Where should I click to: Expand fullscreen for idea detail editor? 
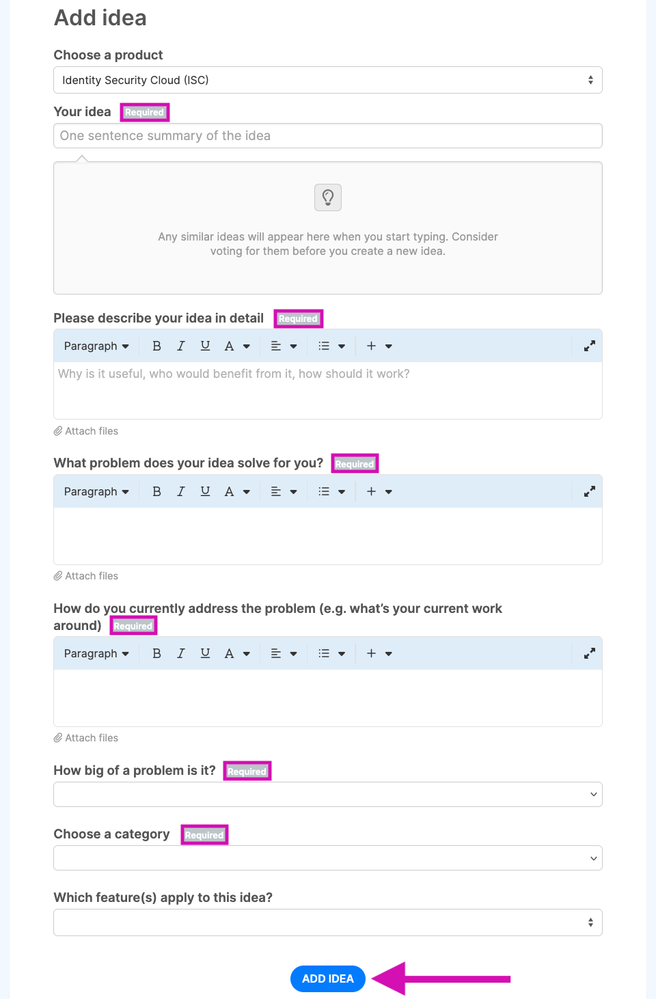tap(589, 346)
